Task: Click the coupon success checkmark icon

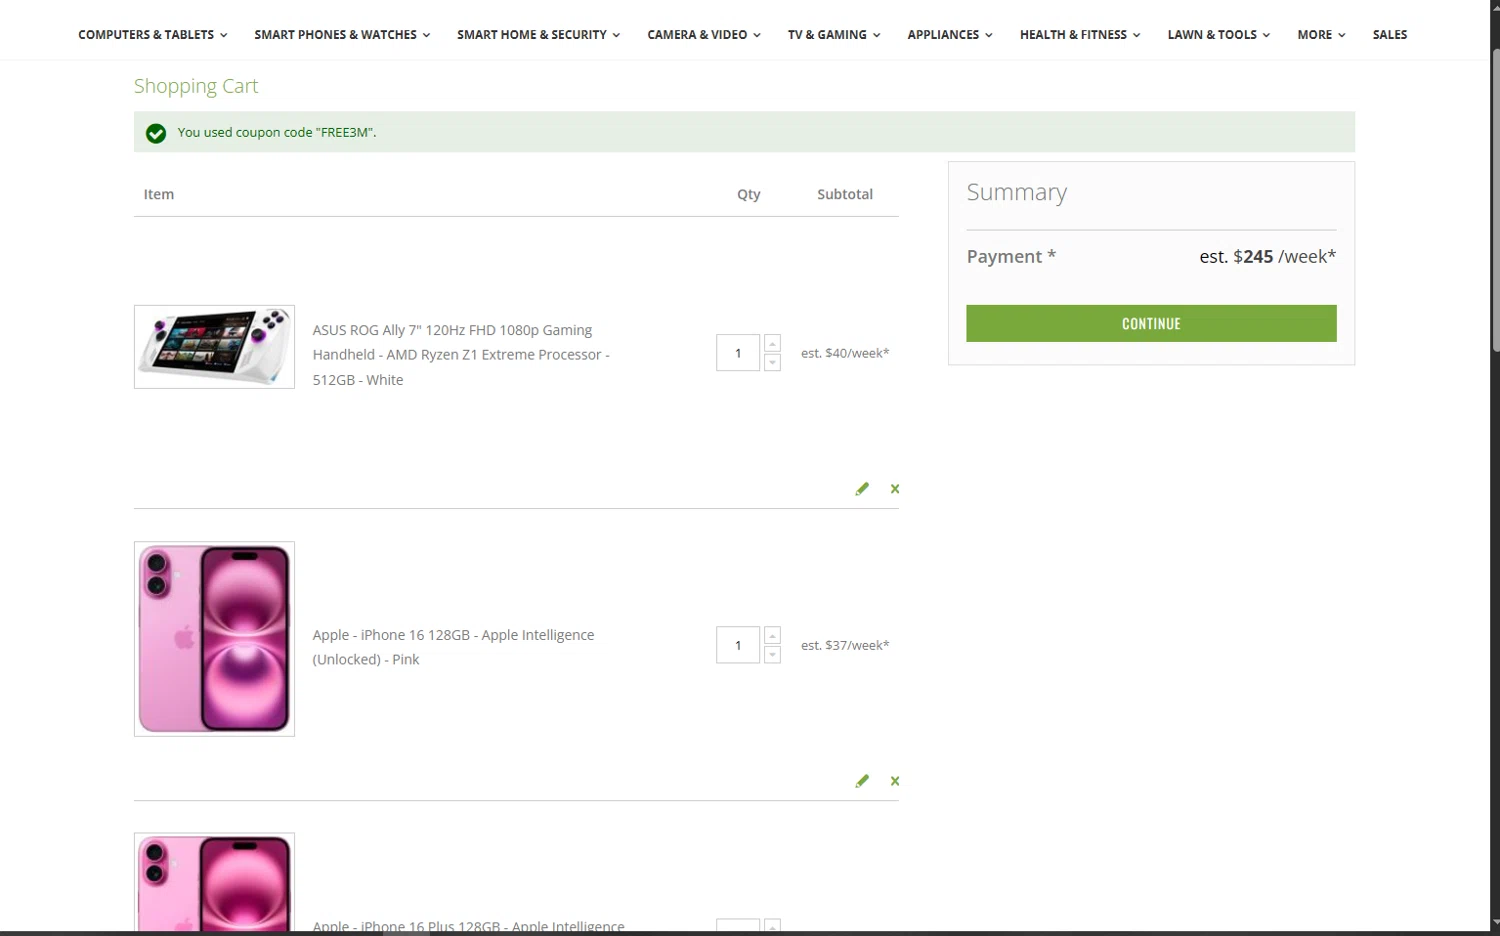Action: pos(156,133)
